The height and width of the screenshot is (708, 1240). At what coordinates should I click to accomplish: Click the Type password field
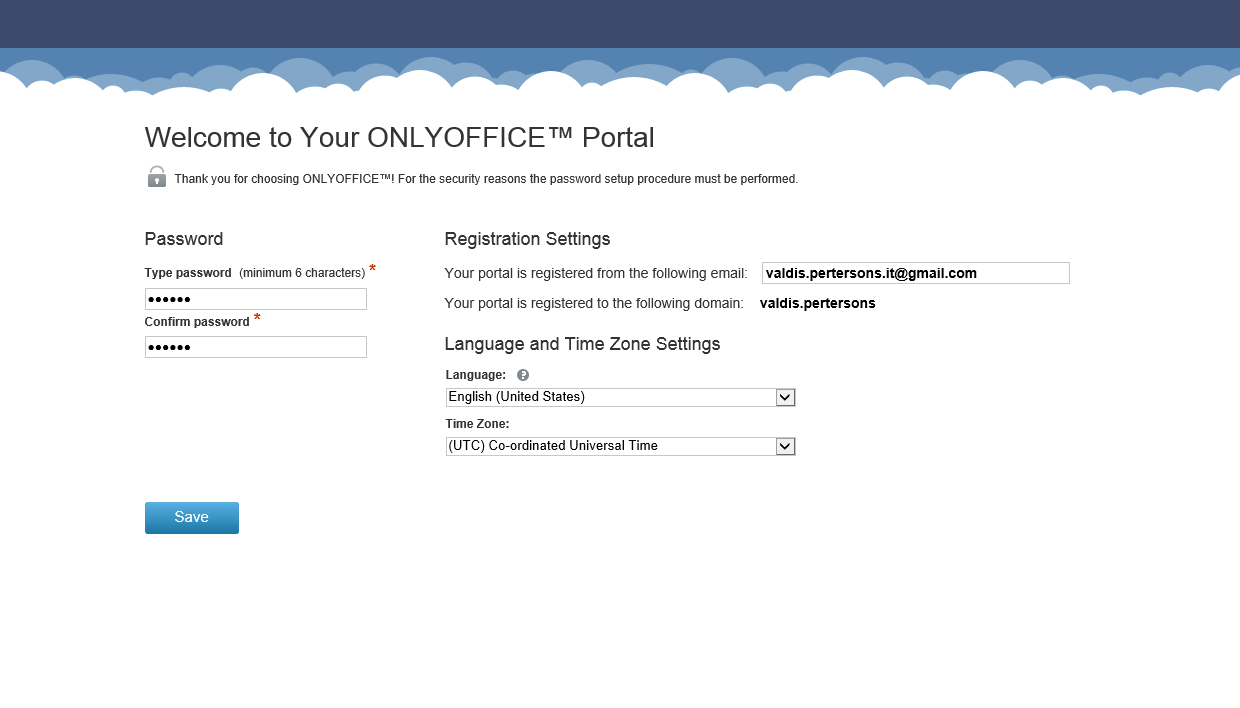256,299
